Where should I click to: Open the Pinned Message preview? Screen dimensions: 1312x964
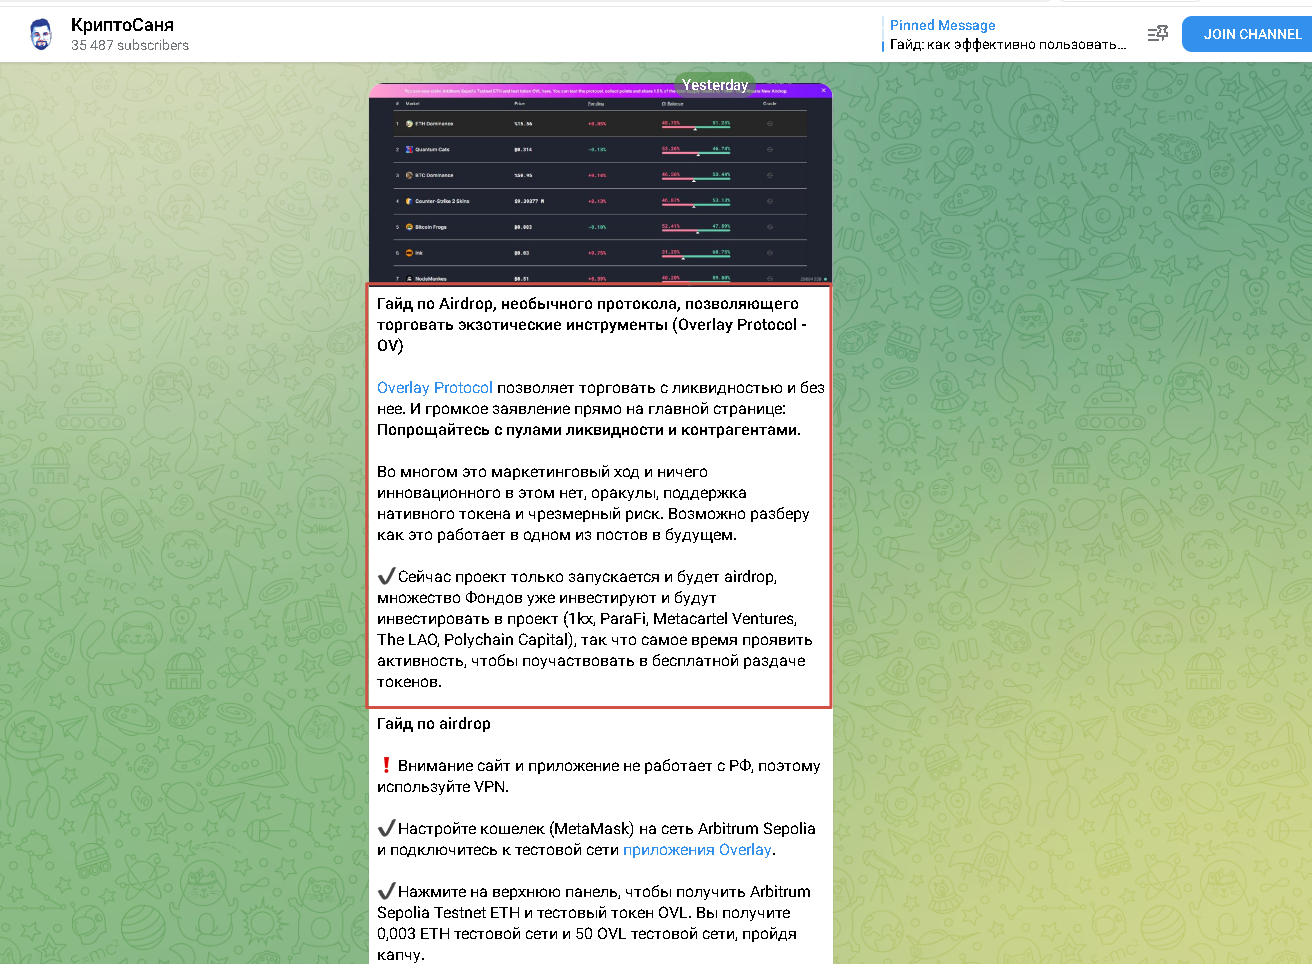click(1008, 34)
